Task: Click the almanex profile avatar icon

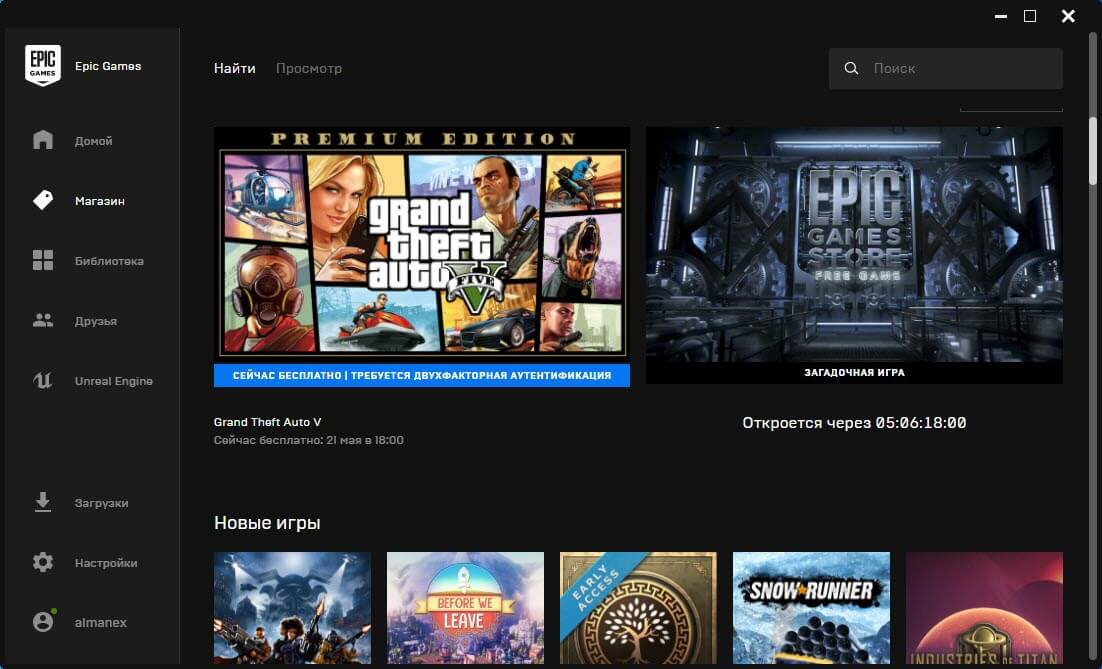Action: coord(43,621)
